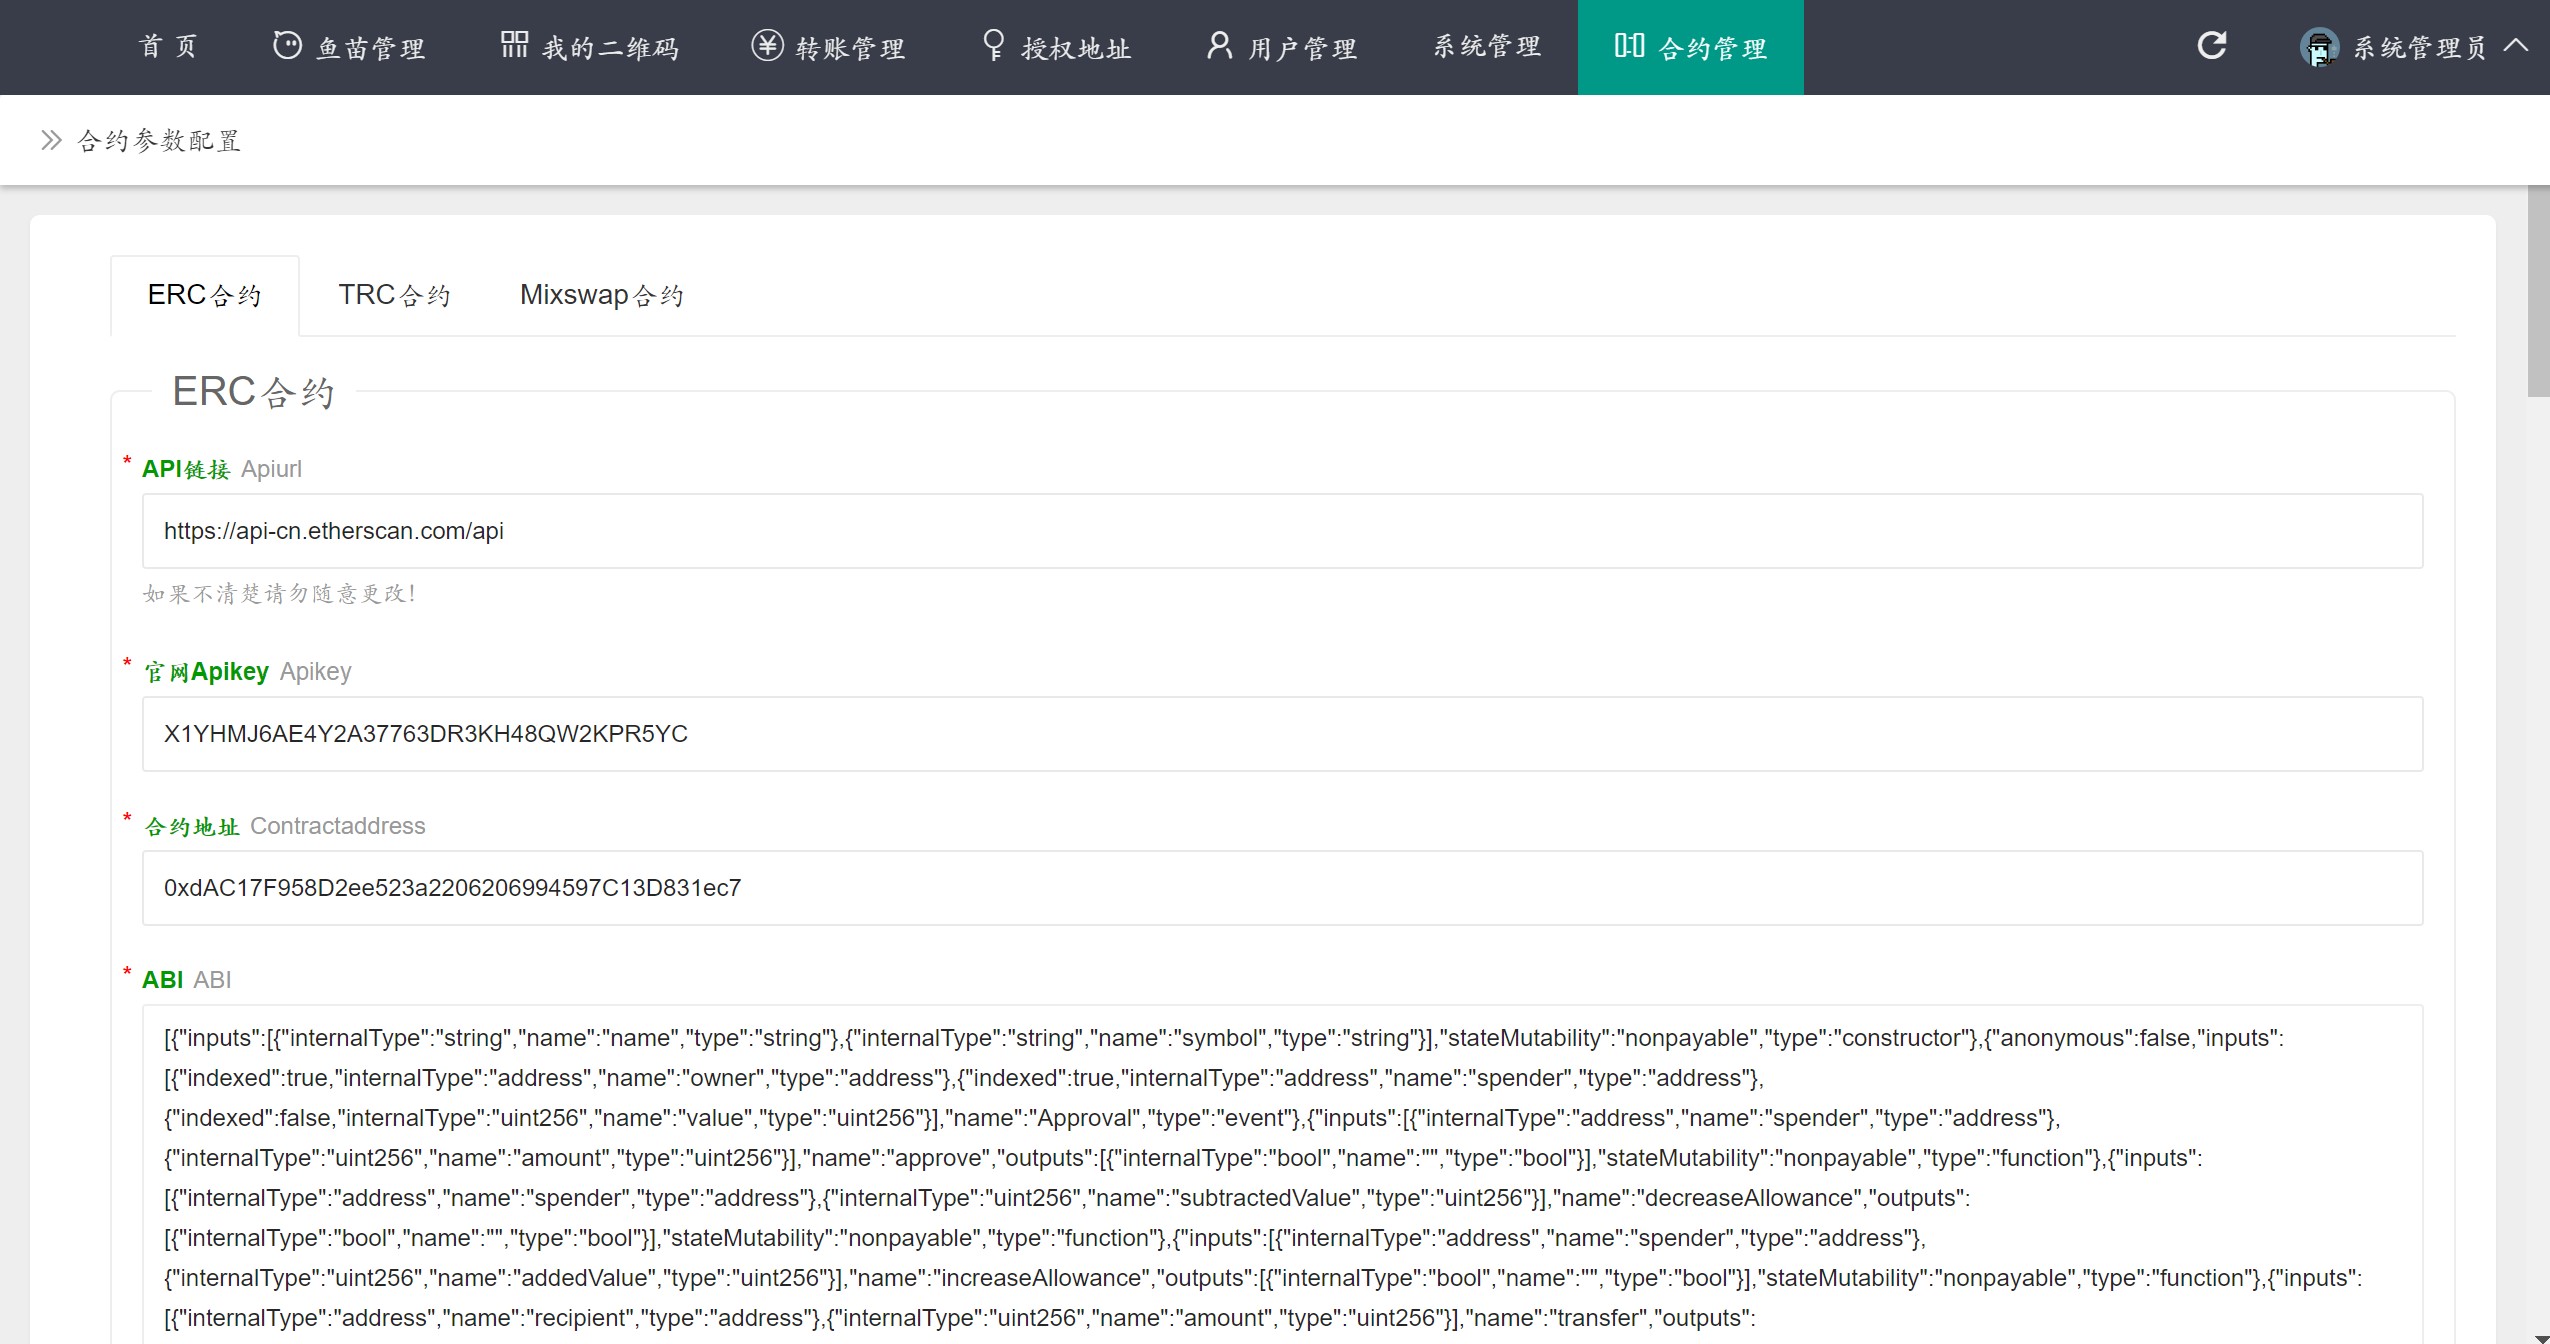Click the 系统管理员 avatar icon
This screenshot has height=1344, width=2550.
pyautogui.click(x=2318, y=47)
